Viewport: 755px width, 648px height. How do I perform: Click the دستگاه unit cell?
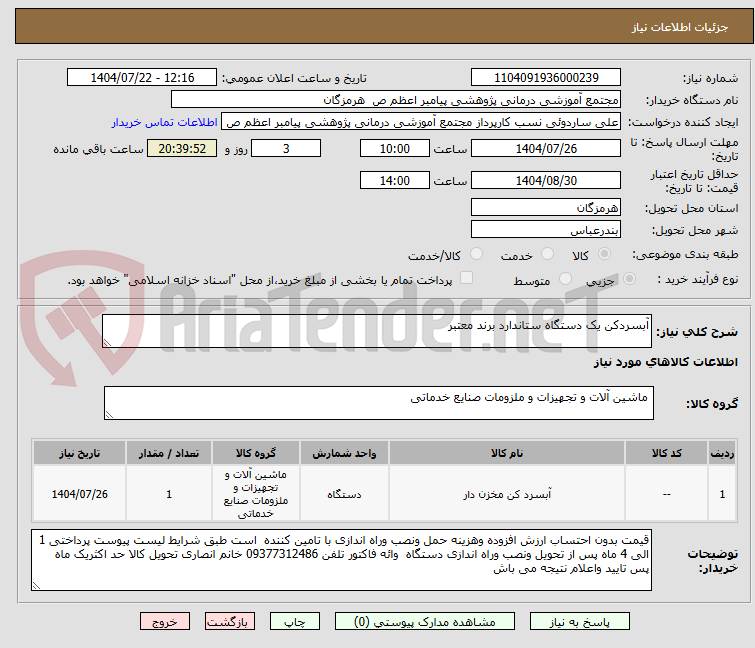click(344, 494)
